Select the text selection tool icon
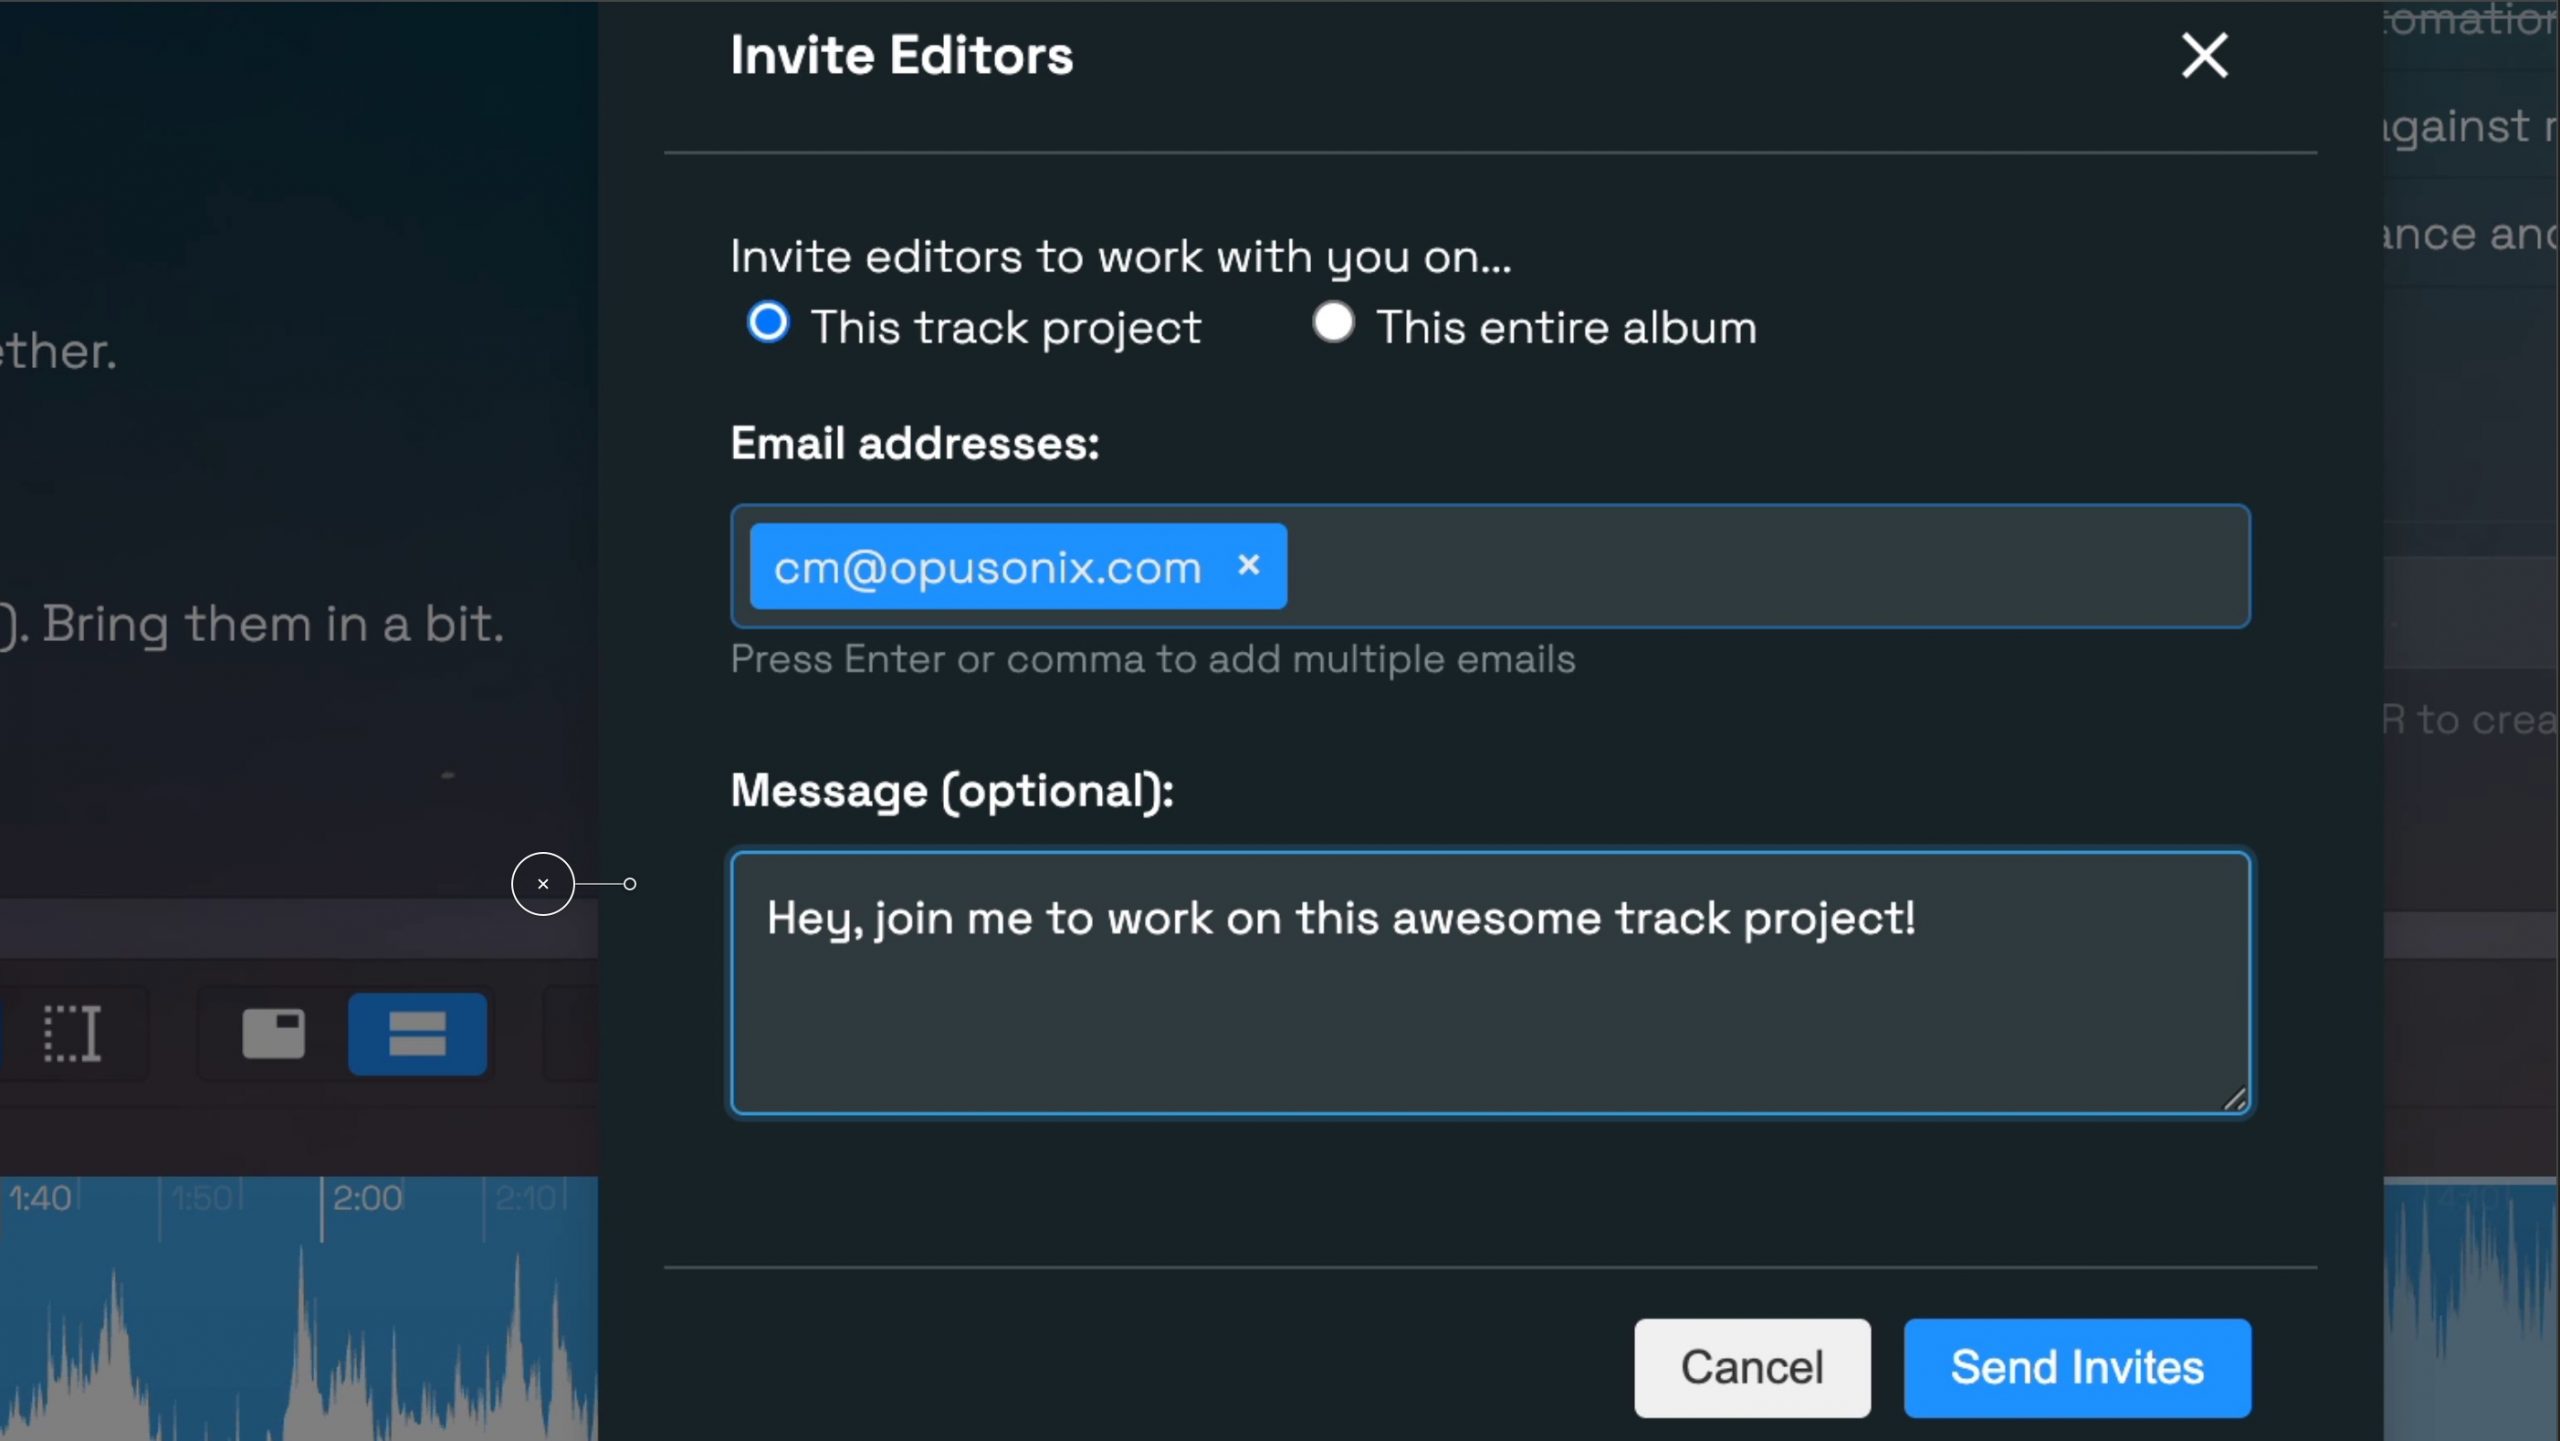Image resolution: width=2560 pixels, height=1441 pixels. coord(72,1033)
